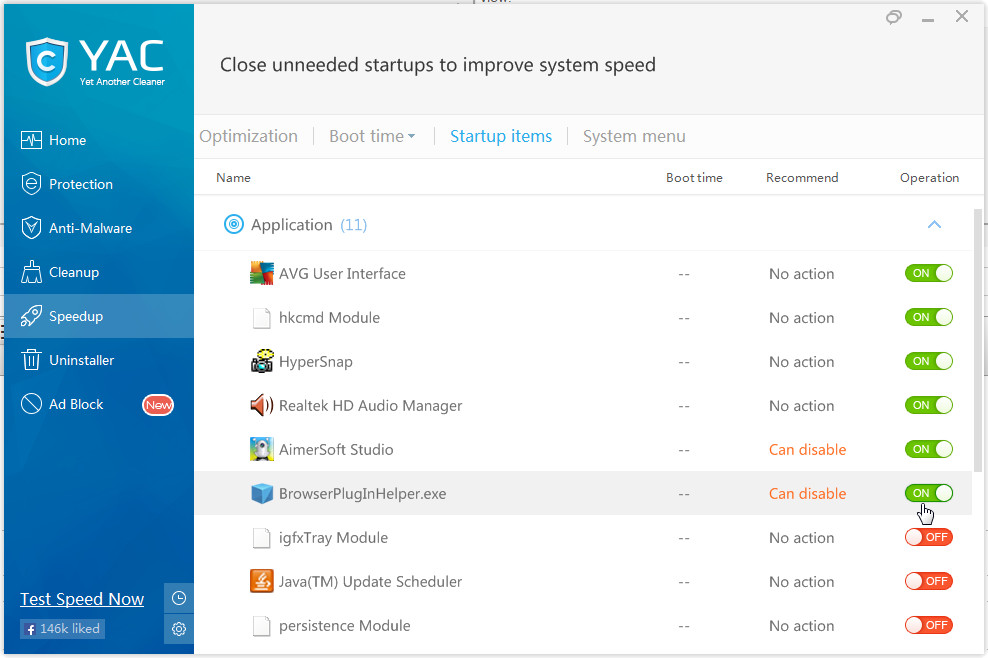Open the Ad Block icon
The width and height of the screenshot is (988, 658).
(x=31, y=404)
